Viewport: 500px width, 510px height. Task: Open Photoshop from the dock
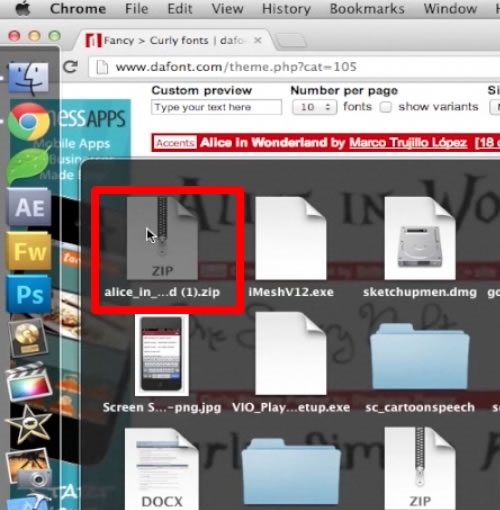29,294
